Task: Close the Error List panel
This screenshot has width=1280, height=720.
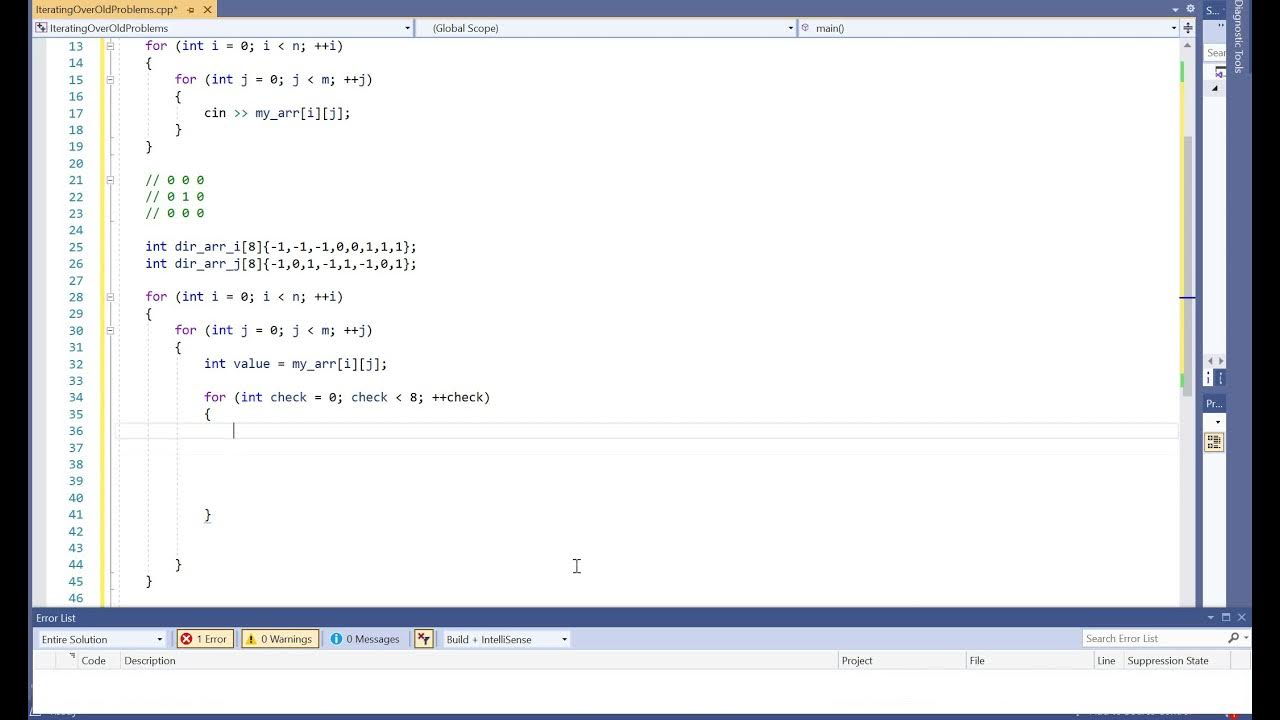Action: (x=1242, y=618)
